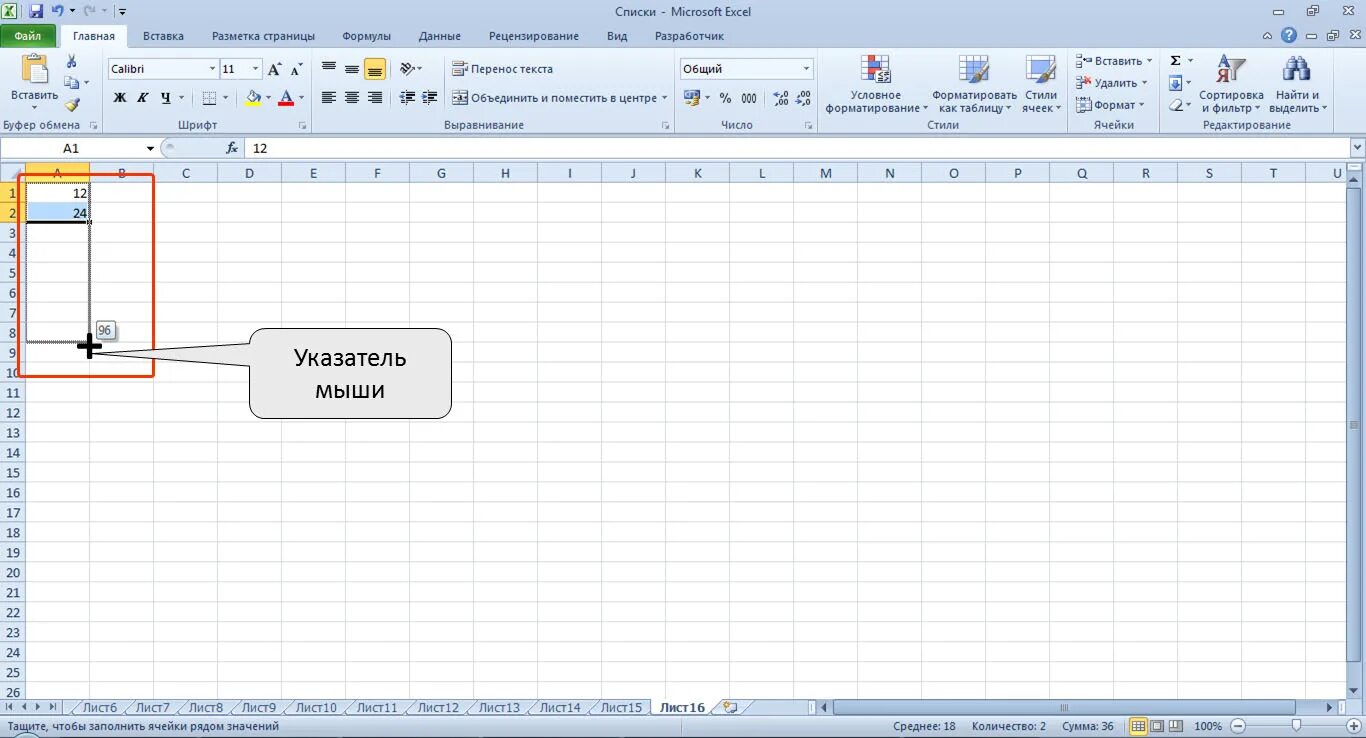Save workbook from quick access toolbar
This screenshot has height=738, width=1366.
[36, 11]
